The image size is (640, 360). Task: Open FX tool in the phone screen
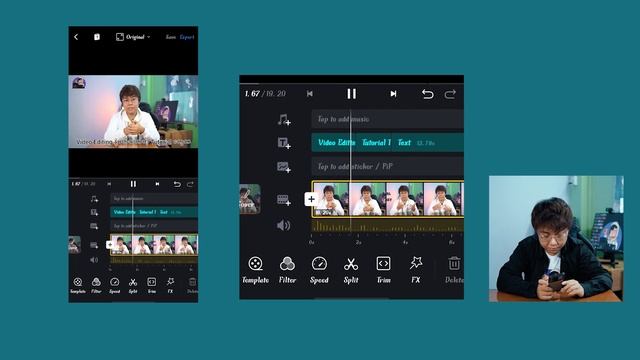pos(170,285)
